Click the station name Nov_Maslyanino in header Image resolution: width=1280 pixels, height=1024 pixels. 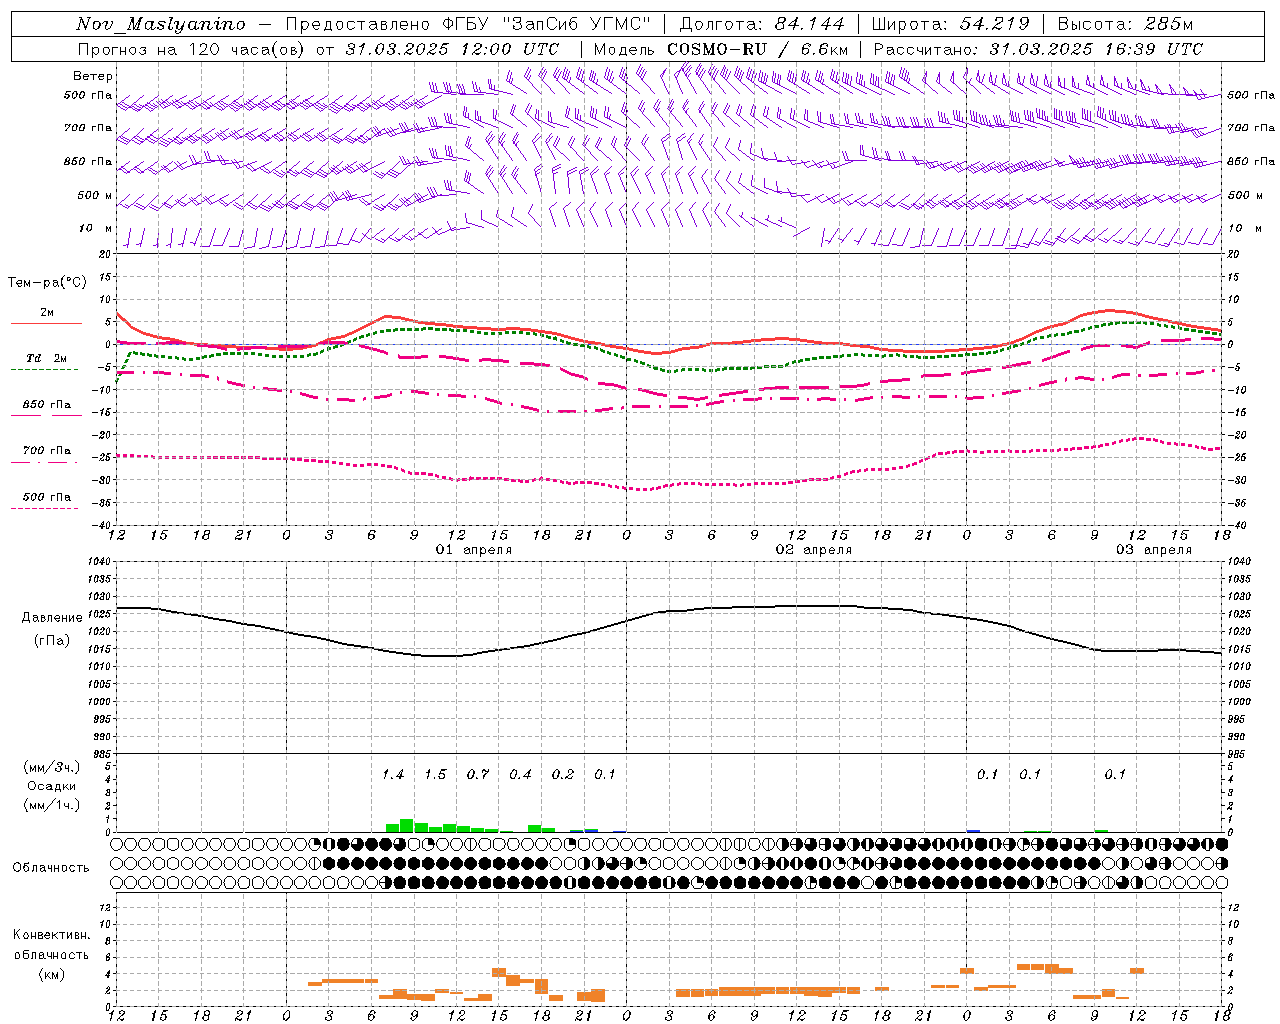pos(161,24)
